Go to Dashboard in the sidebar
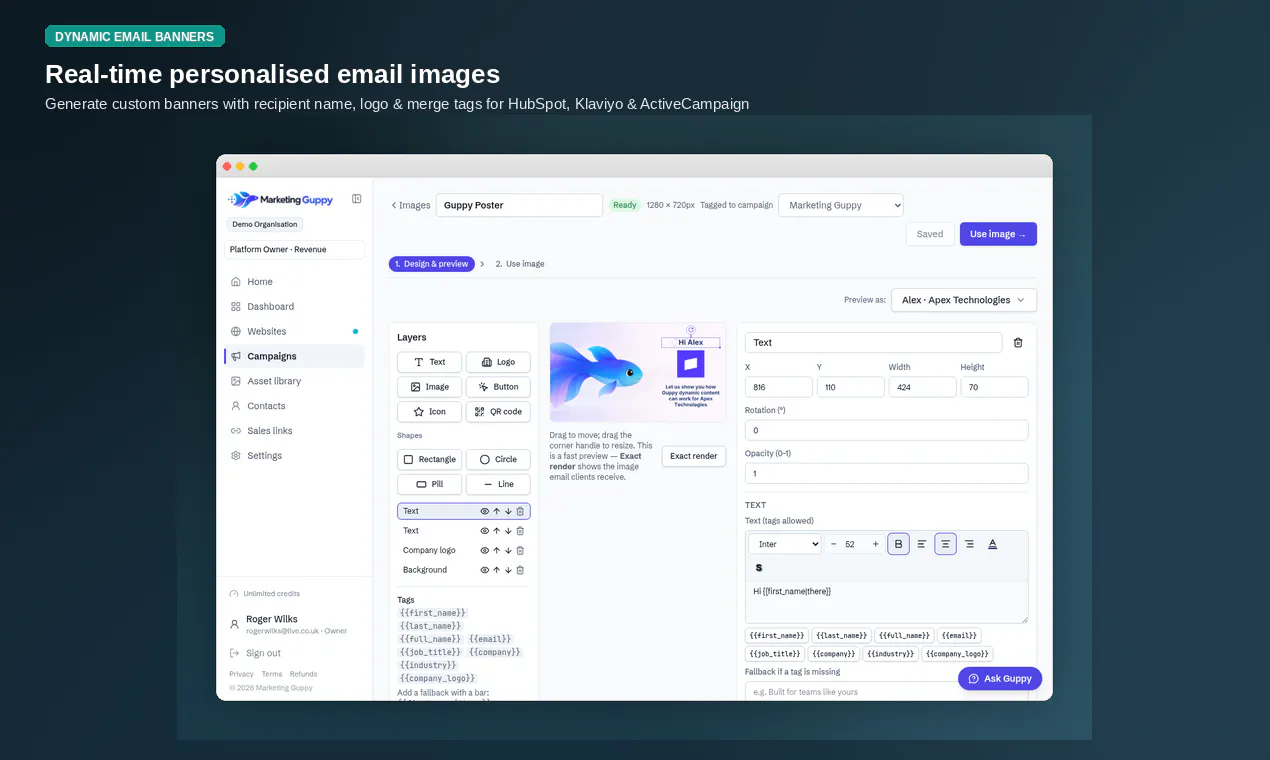Image resolution: width=1270 pixels, height=760 pixels. (x=294, y=307)
